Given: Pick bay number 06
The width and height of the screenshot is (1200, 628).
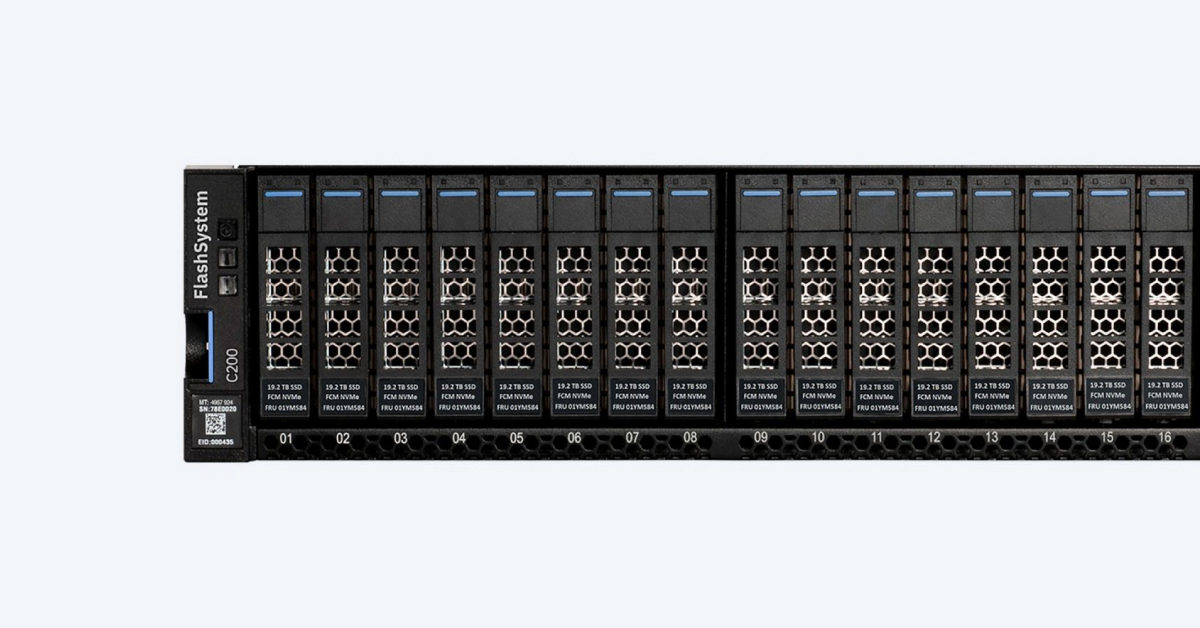Looking at the screenshot, I should click(574, 438).
